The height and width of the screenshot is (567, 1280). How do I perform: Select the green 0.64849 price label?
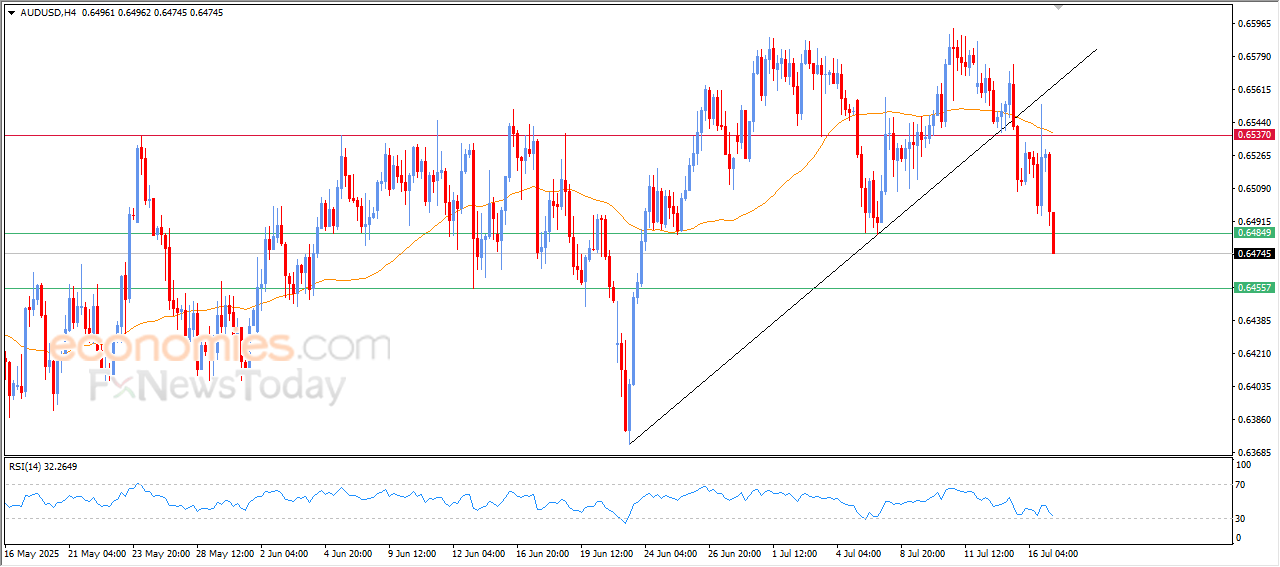(1253, 232)
